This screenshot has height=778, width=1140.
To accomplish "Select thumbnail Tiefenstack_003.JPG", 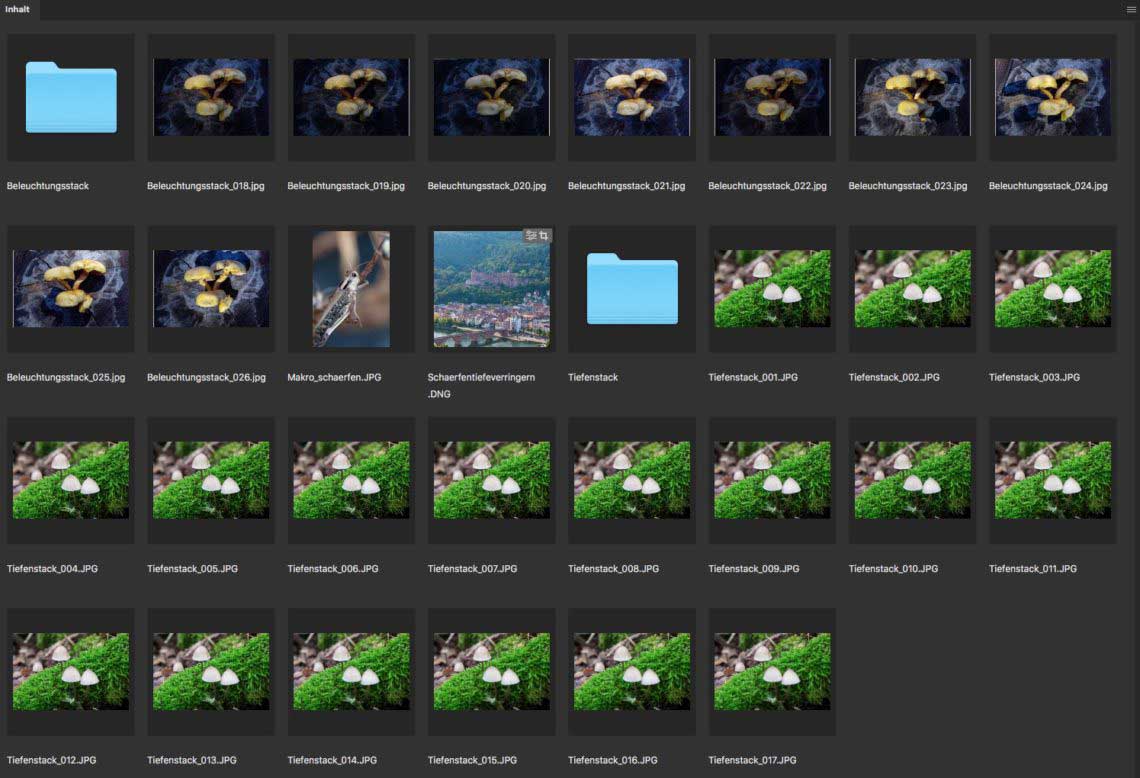I will tap(1052, 289).
